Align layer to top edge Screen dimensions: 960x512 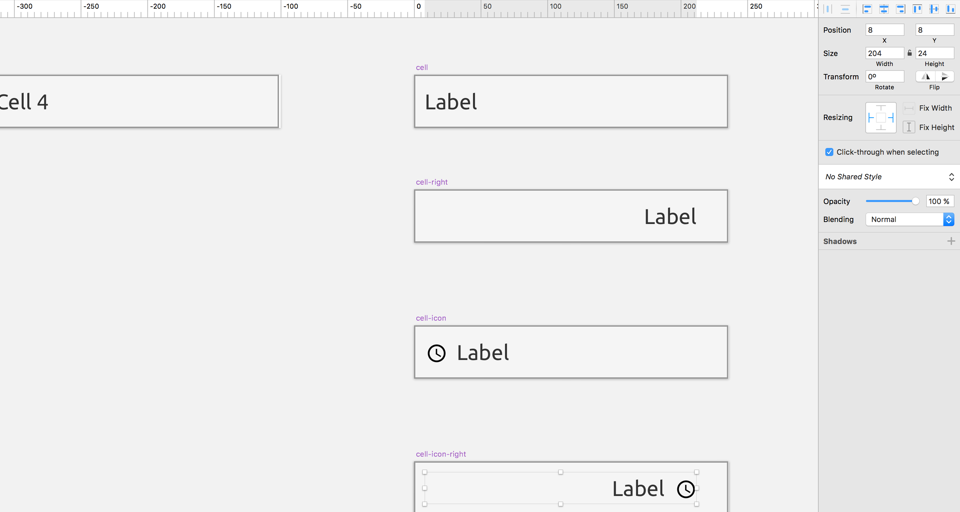[x=917, y=9]
